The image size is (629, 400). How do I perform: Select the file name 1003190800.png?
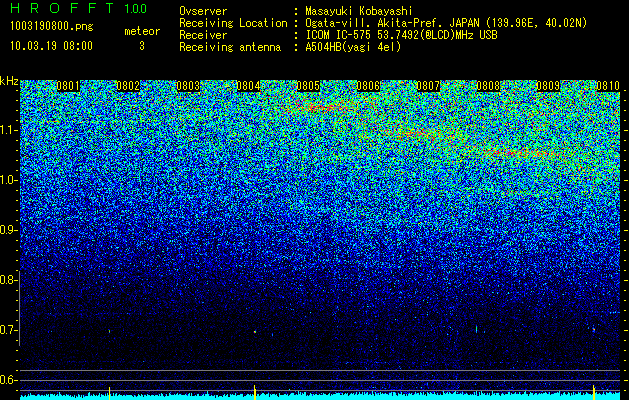[x=52, y=27]
